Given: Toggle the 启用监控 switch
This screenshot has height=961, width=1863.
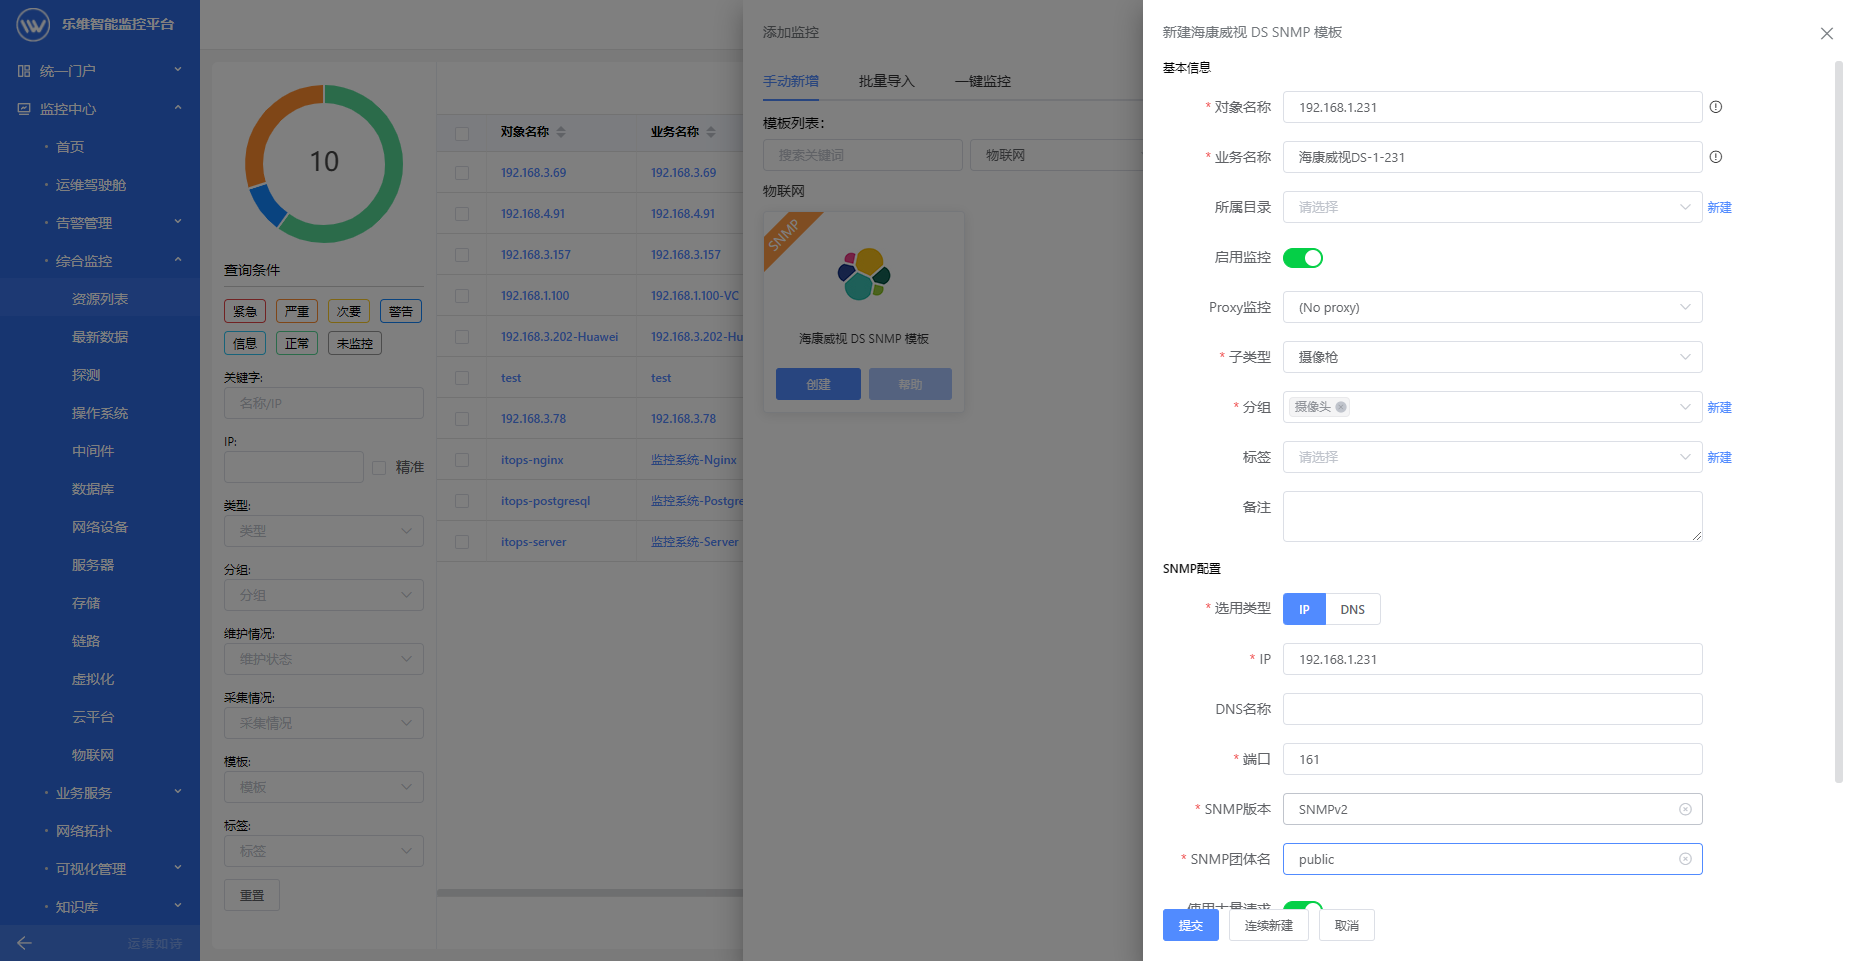Looking at the screenshot, I should [x=1303, y=258].
